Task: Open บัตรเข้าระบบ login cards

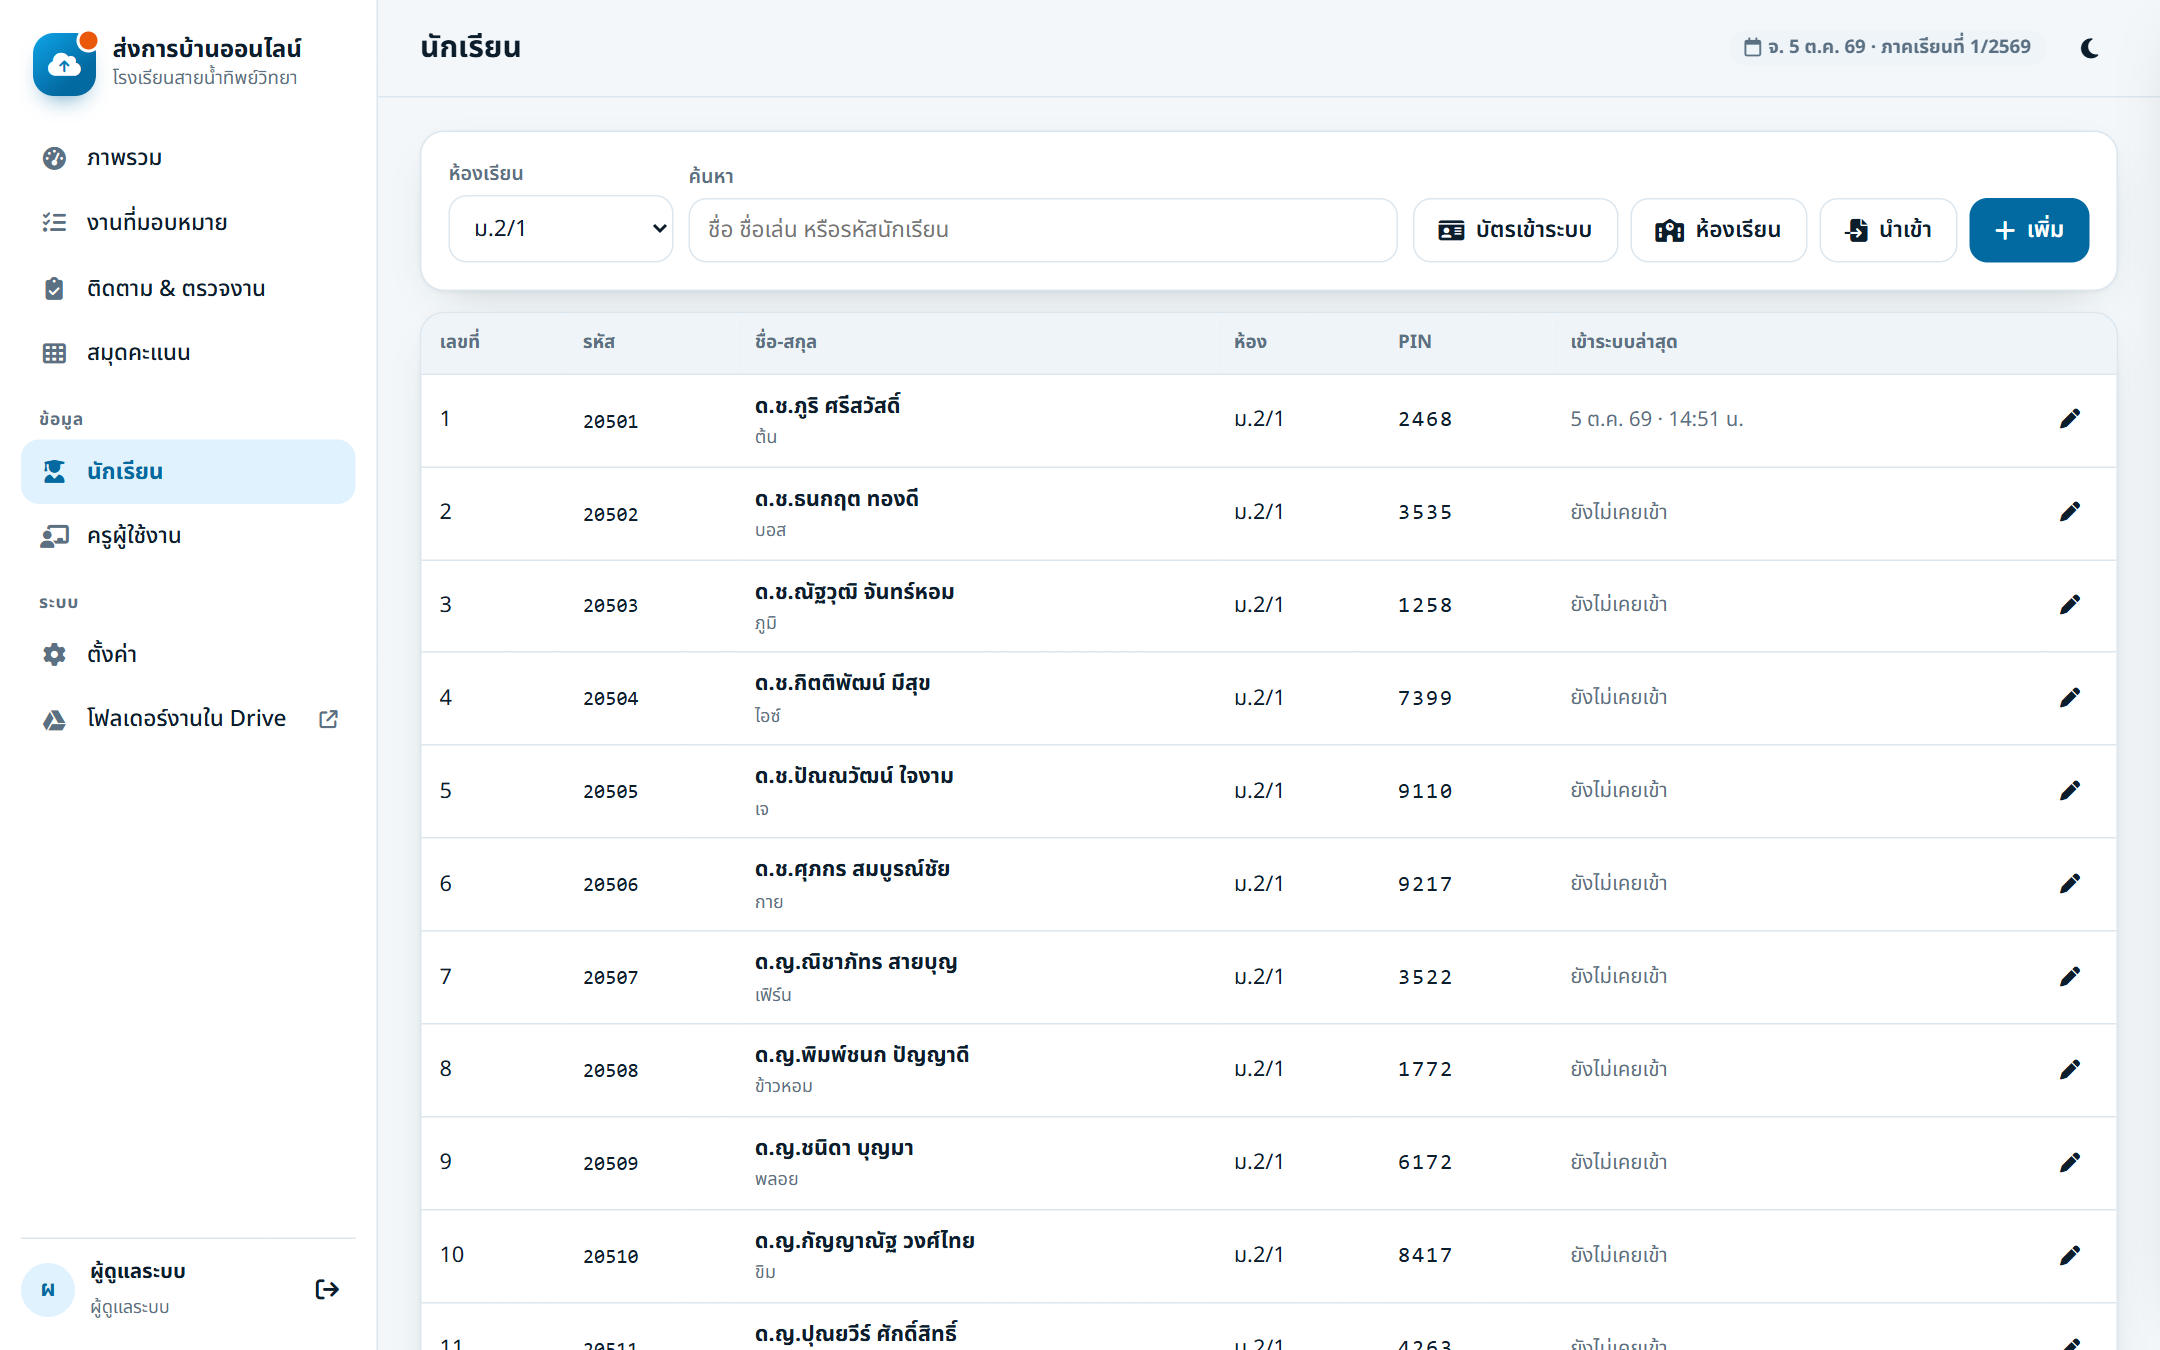Action: click(x=1515, y=230)
